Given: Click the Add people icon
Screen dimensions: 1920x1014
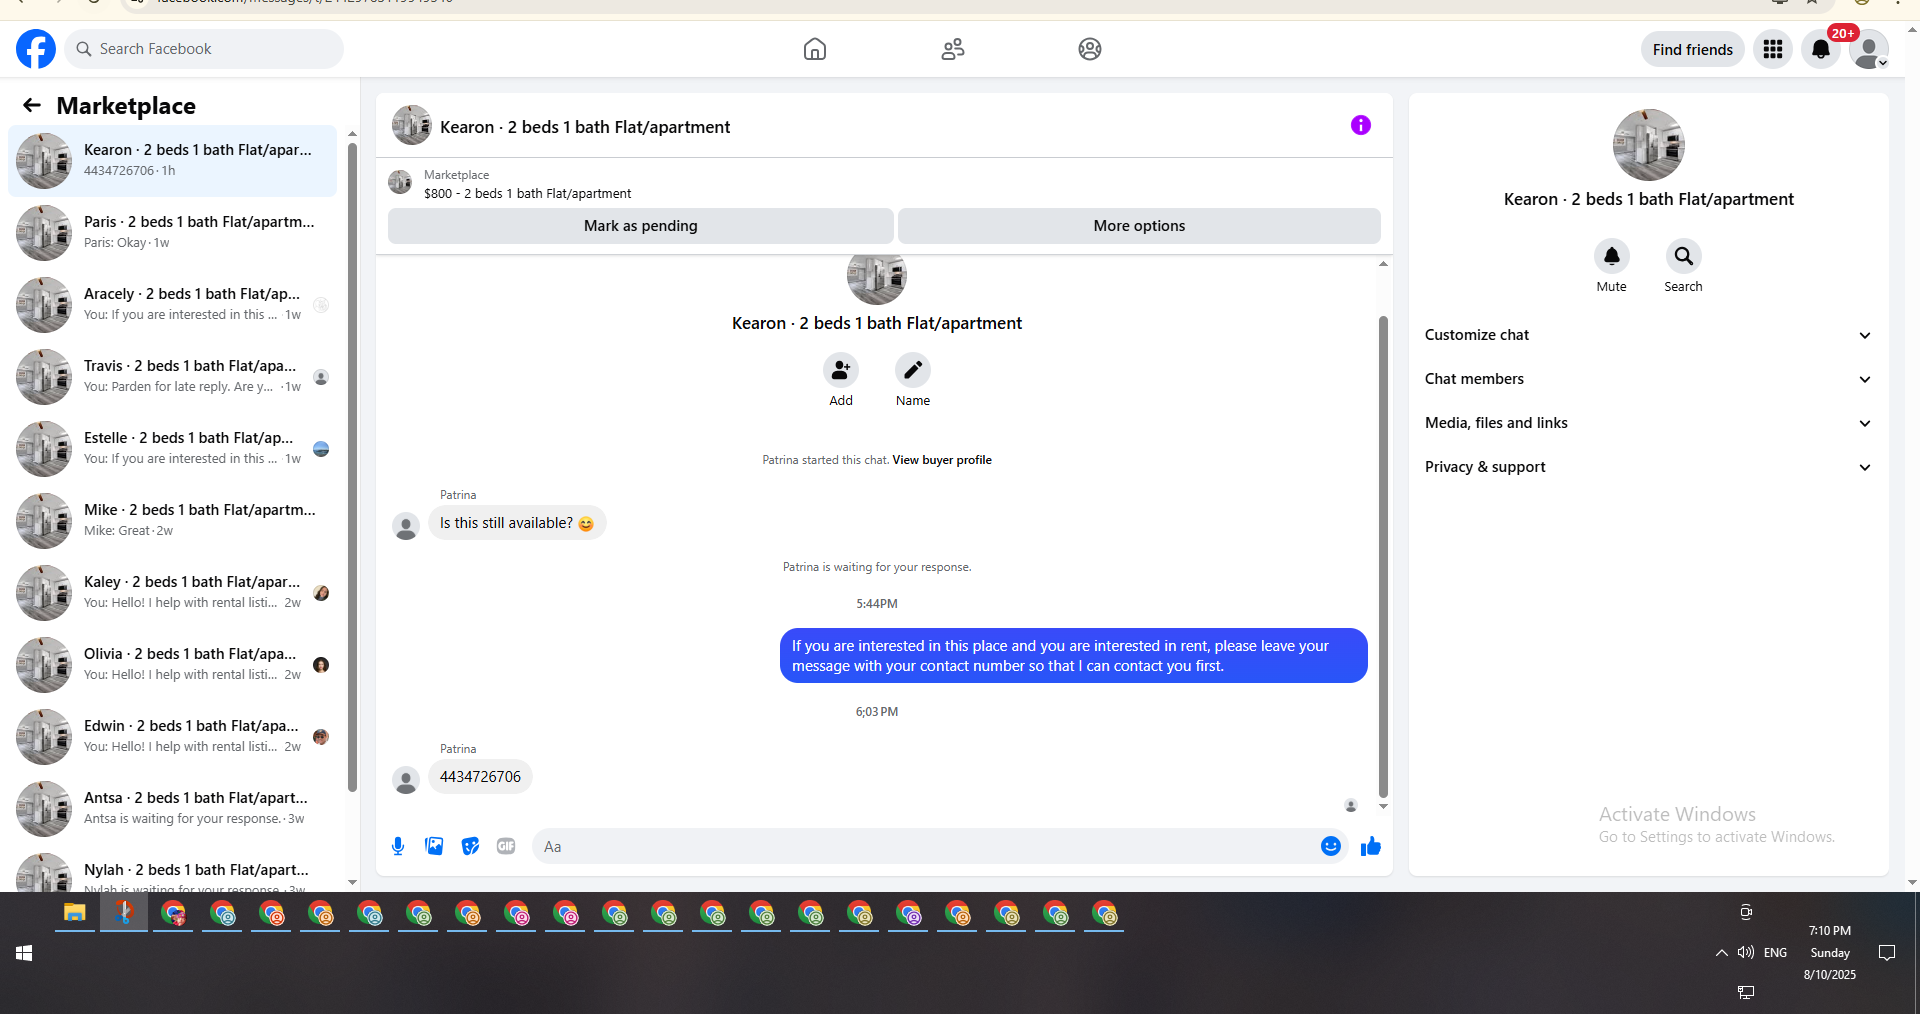Looking at the screenshot, I should pyautogui.click(x=841, y=370).
